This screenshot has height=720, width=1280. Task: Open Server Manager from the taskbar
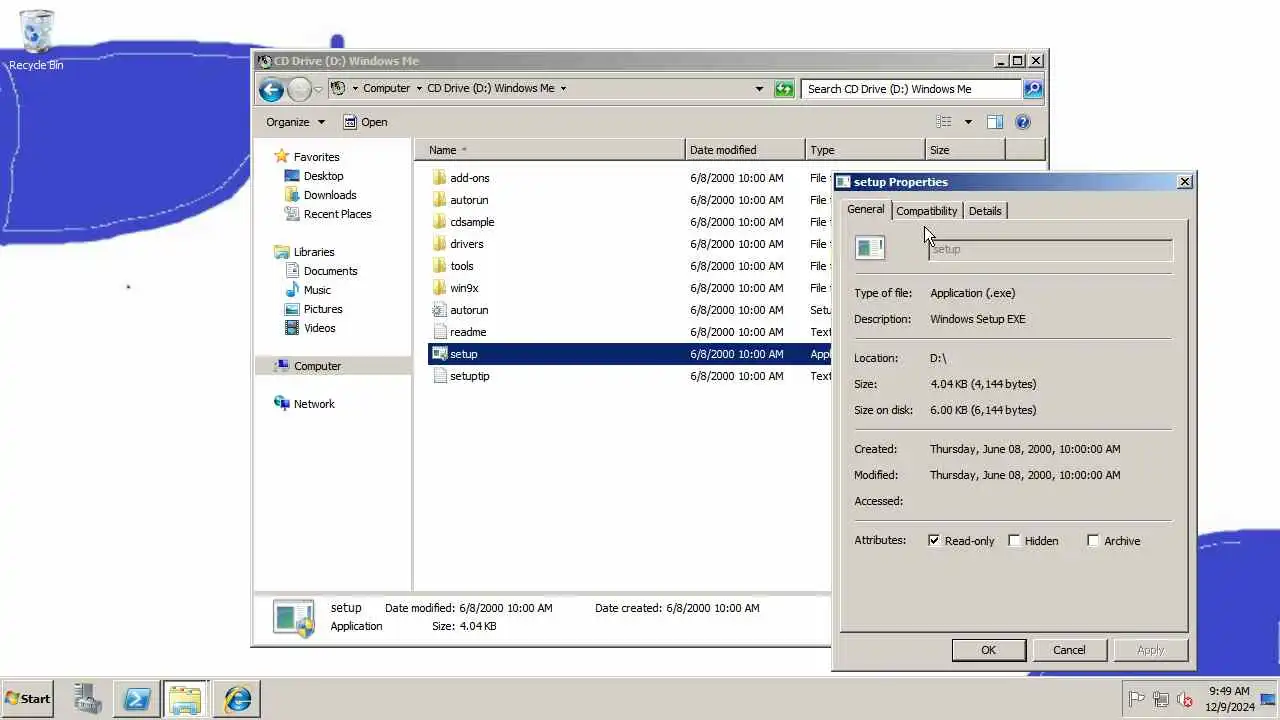(88, 699)
